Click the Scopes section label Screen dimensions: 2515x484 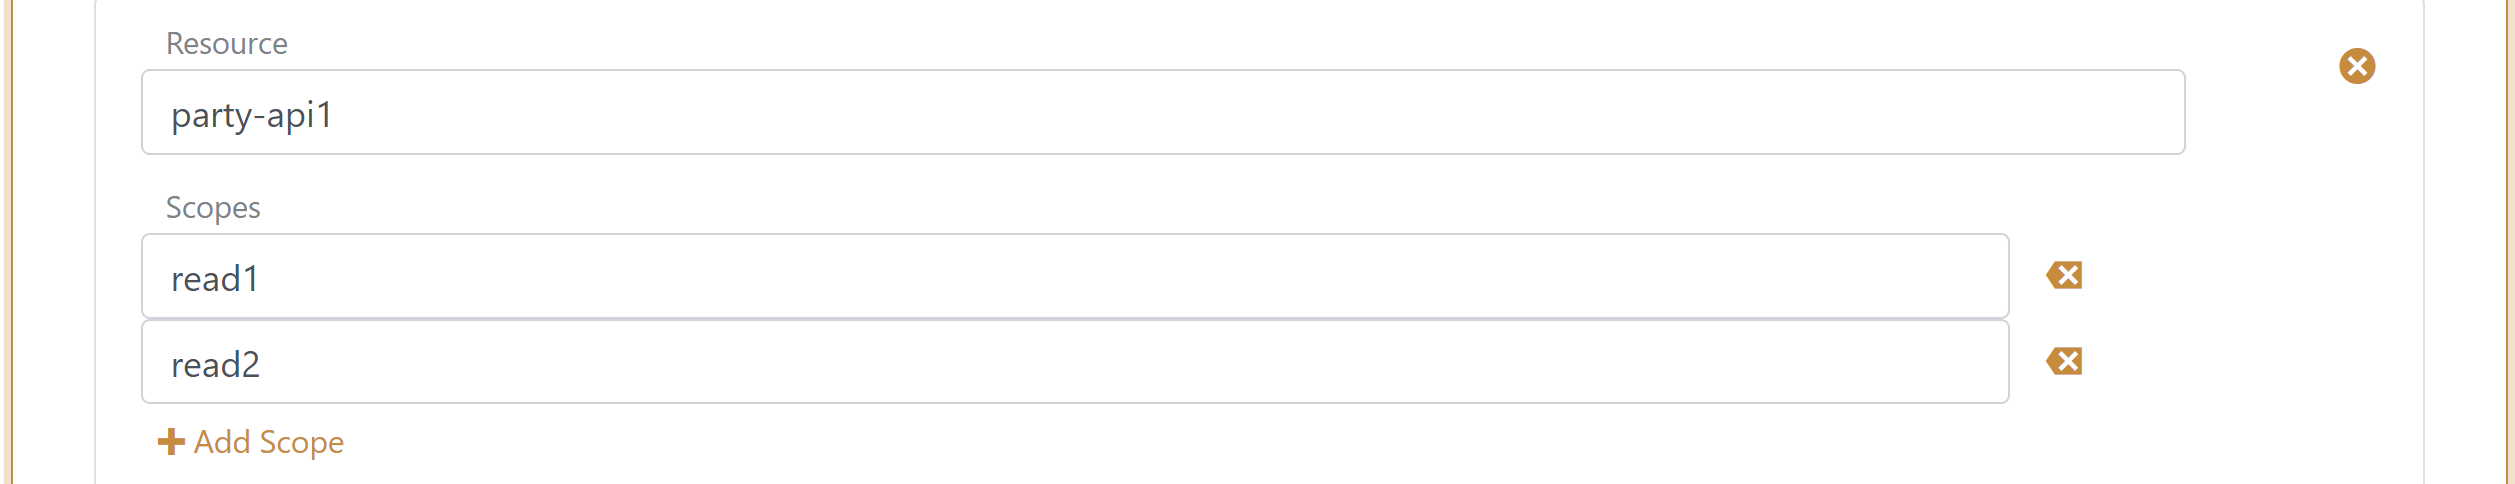click(213, 208)
